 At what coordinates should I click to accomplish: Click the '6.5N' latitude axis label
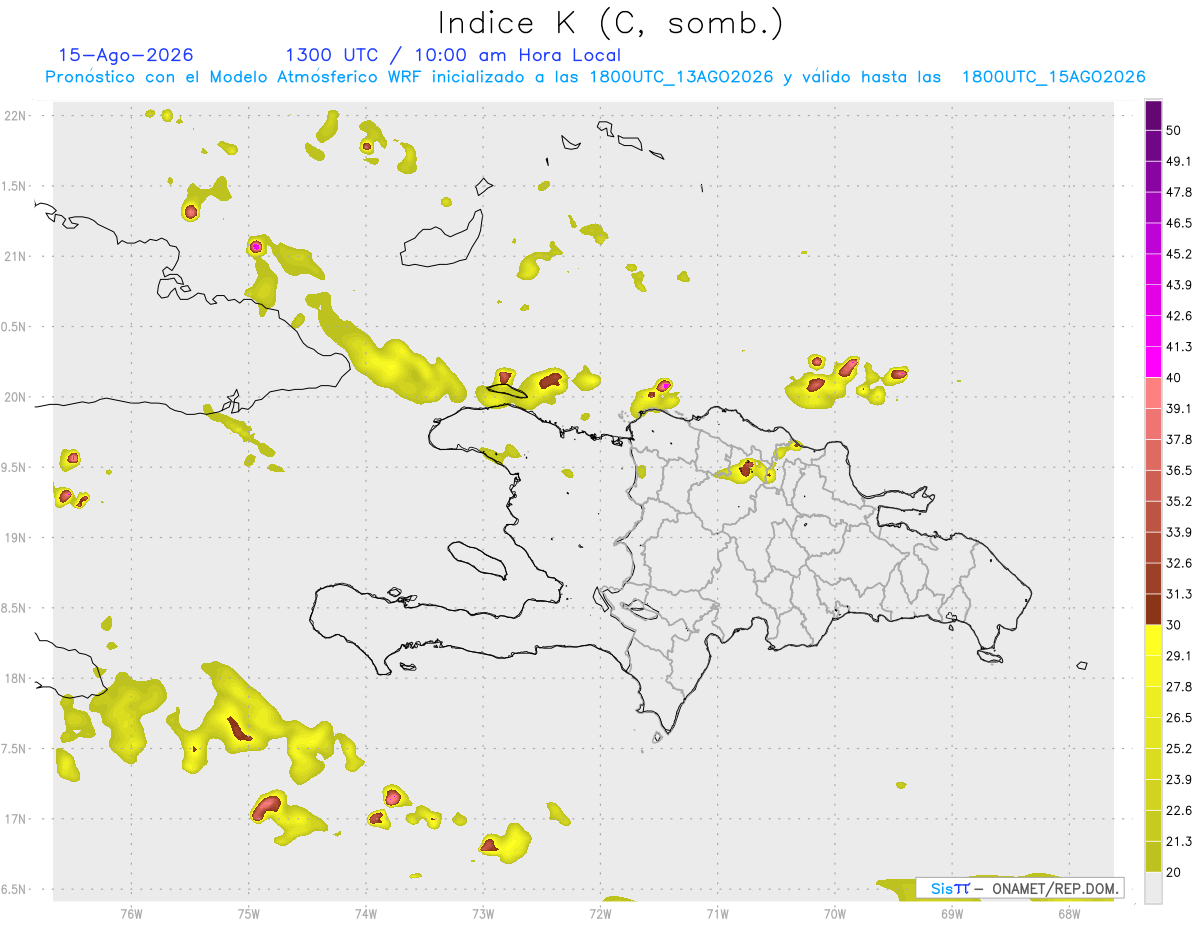tap(15, 889)
